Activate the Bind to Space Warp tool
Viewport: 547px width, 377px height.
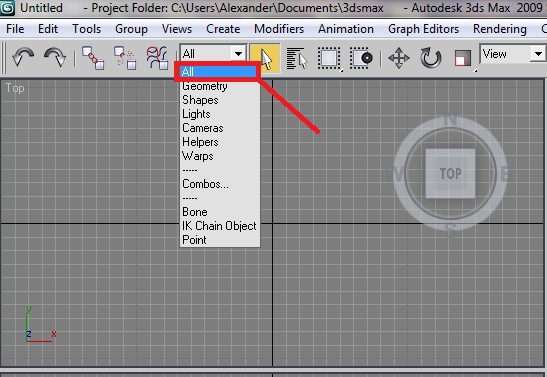pos(157,58)
